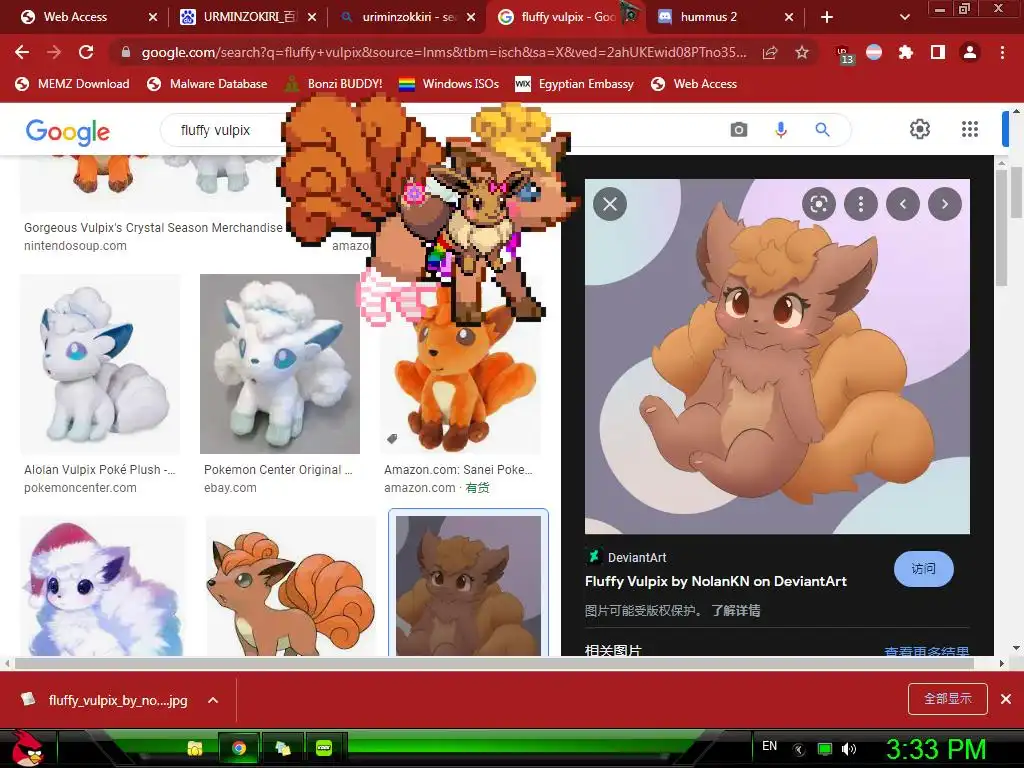Search by image with the camera icon
Viewport: 1024px width, 768px height.
tap(739, 129)
